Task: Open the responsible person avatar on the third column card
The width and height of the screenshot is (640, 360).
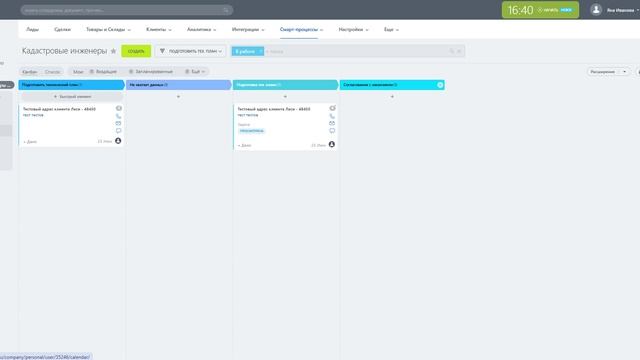Action: 331,144
